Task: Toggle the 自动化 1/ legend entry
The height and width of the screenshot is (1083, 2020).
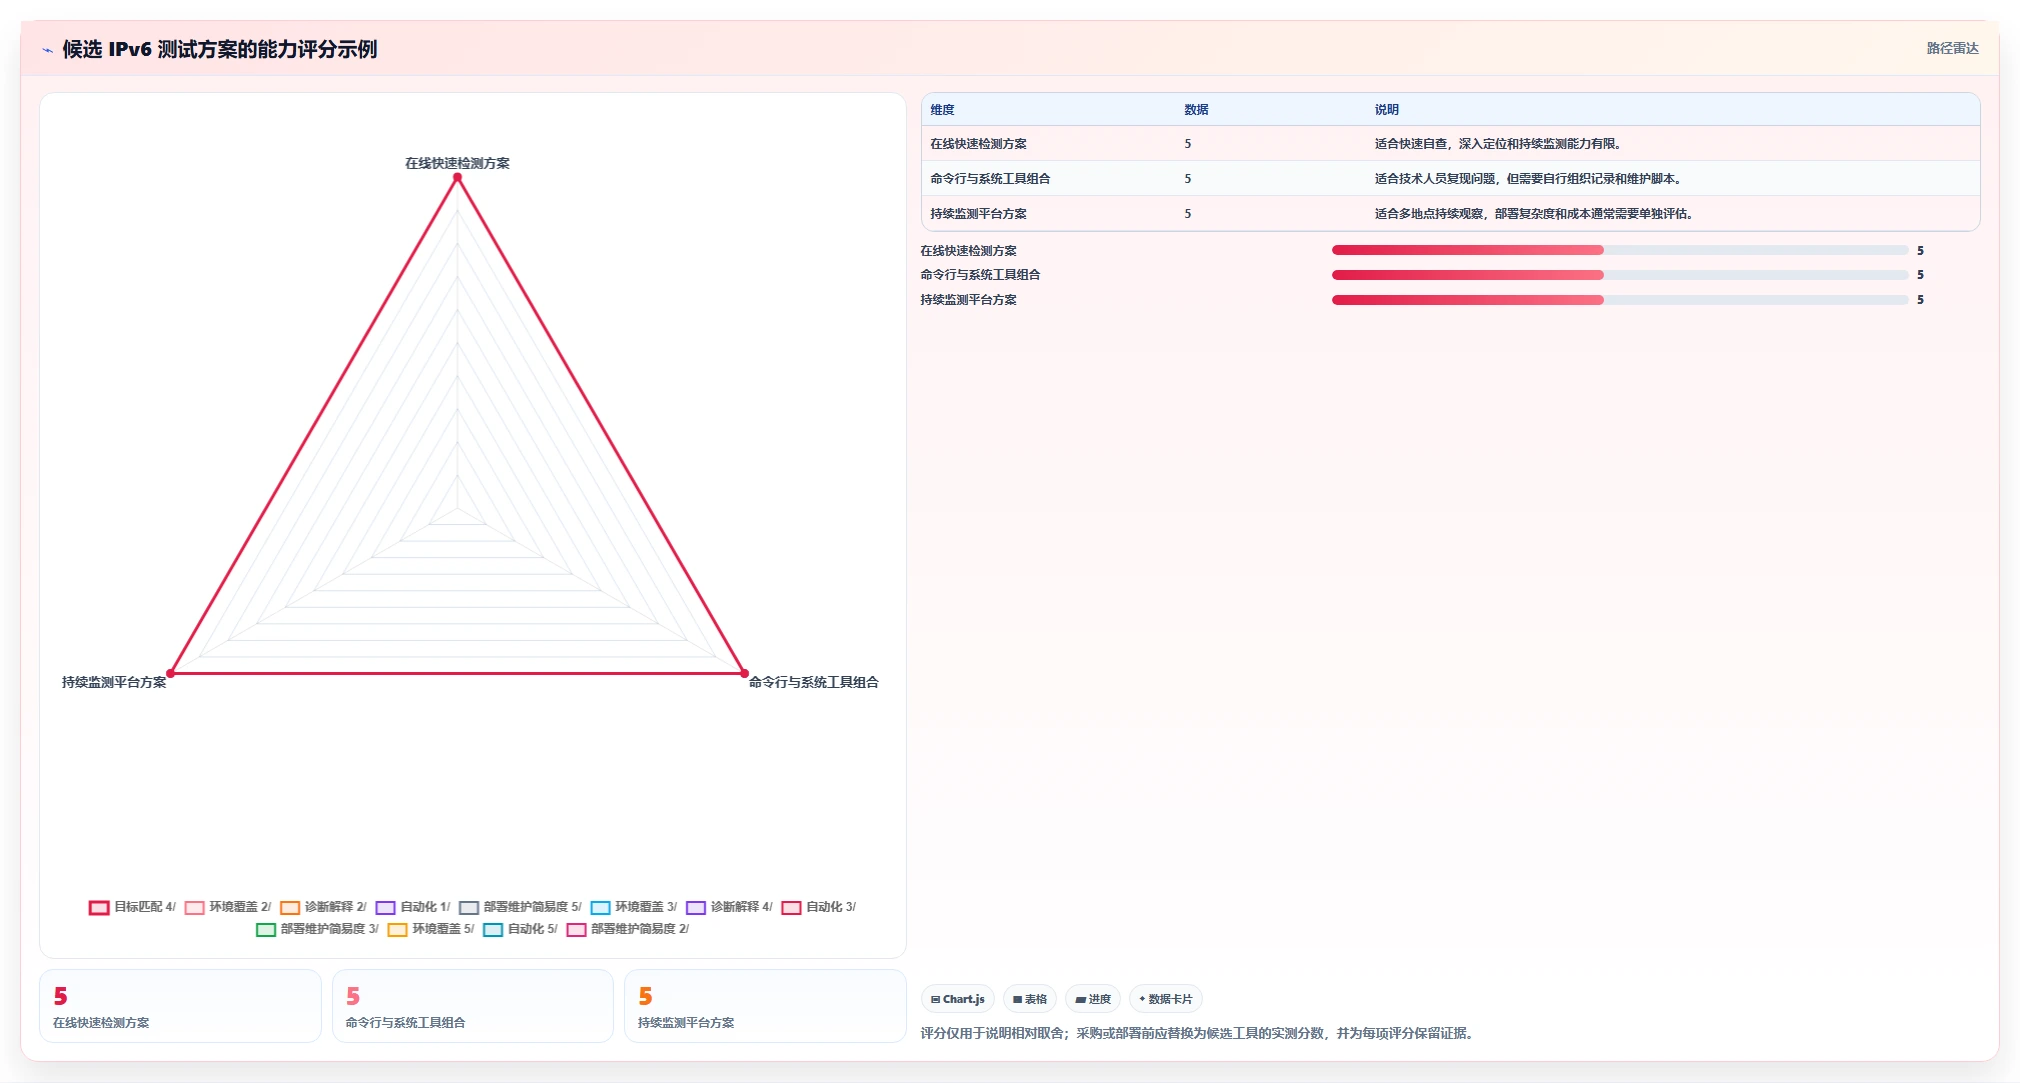Action: pos(413,907)
